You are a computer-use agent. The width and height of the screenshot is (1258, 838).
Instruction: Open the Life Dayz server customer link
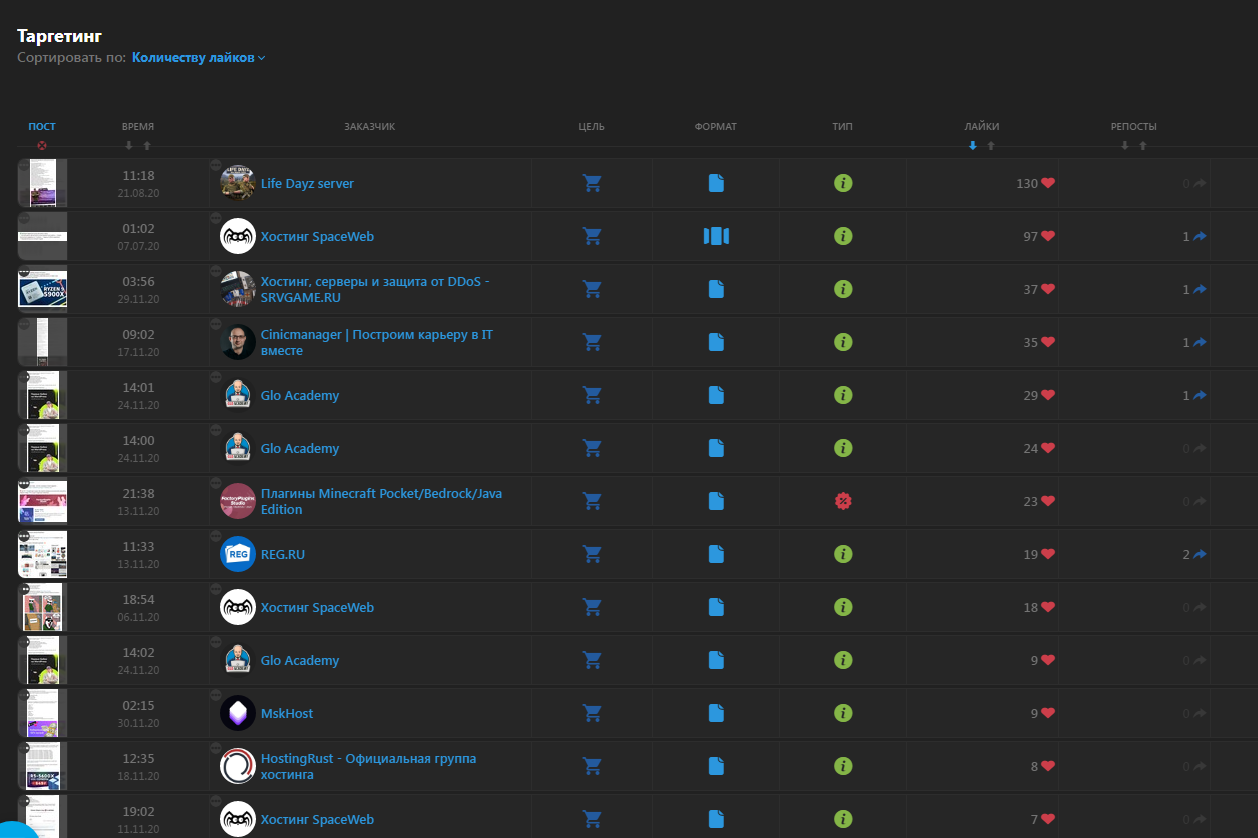pyautogui.click(x=307, y=184)
